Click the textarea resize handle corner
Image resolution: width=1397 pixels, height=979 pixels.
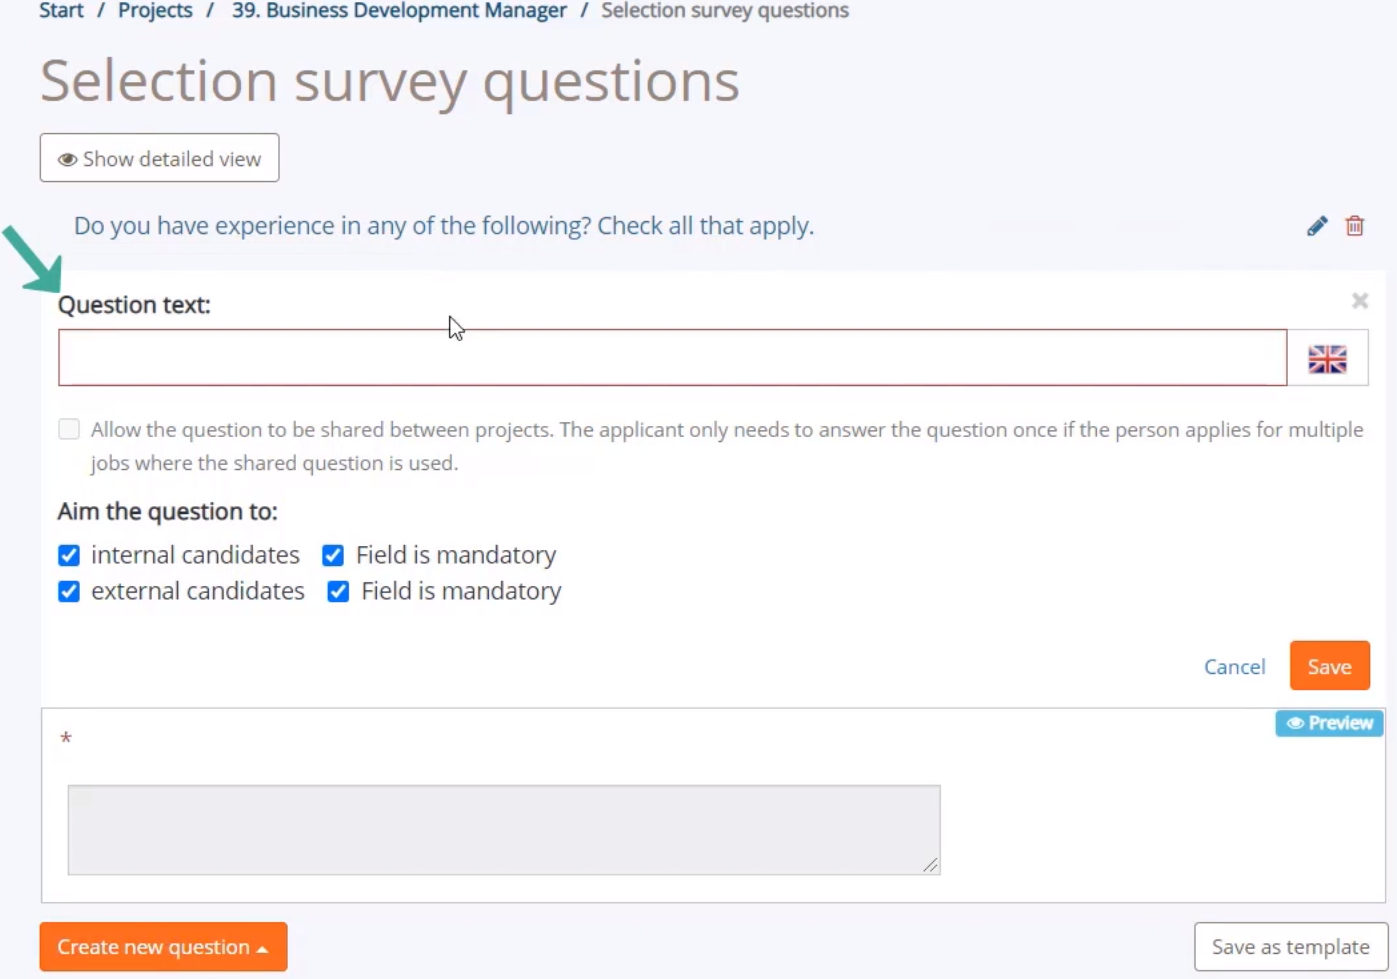pos(931,865)
